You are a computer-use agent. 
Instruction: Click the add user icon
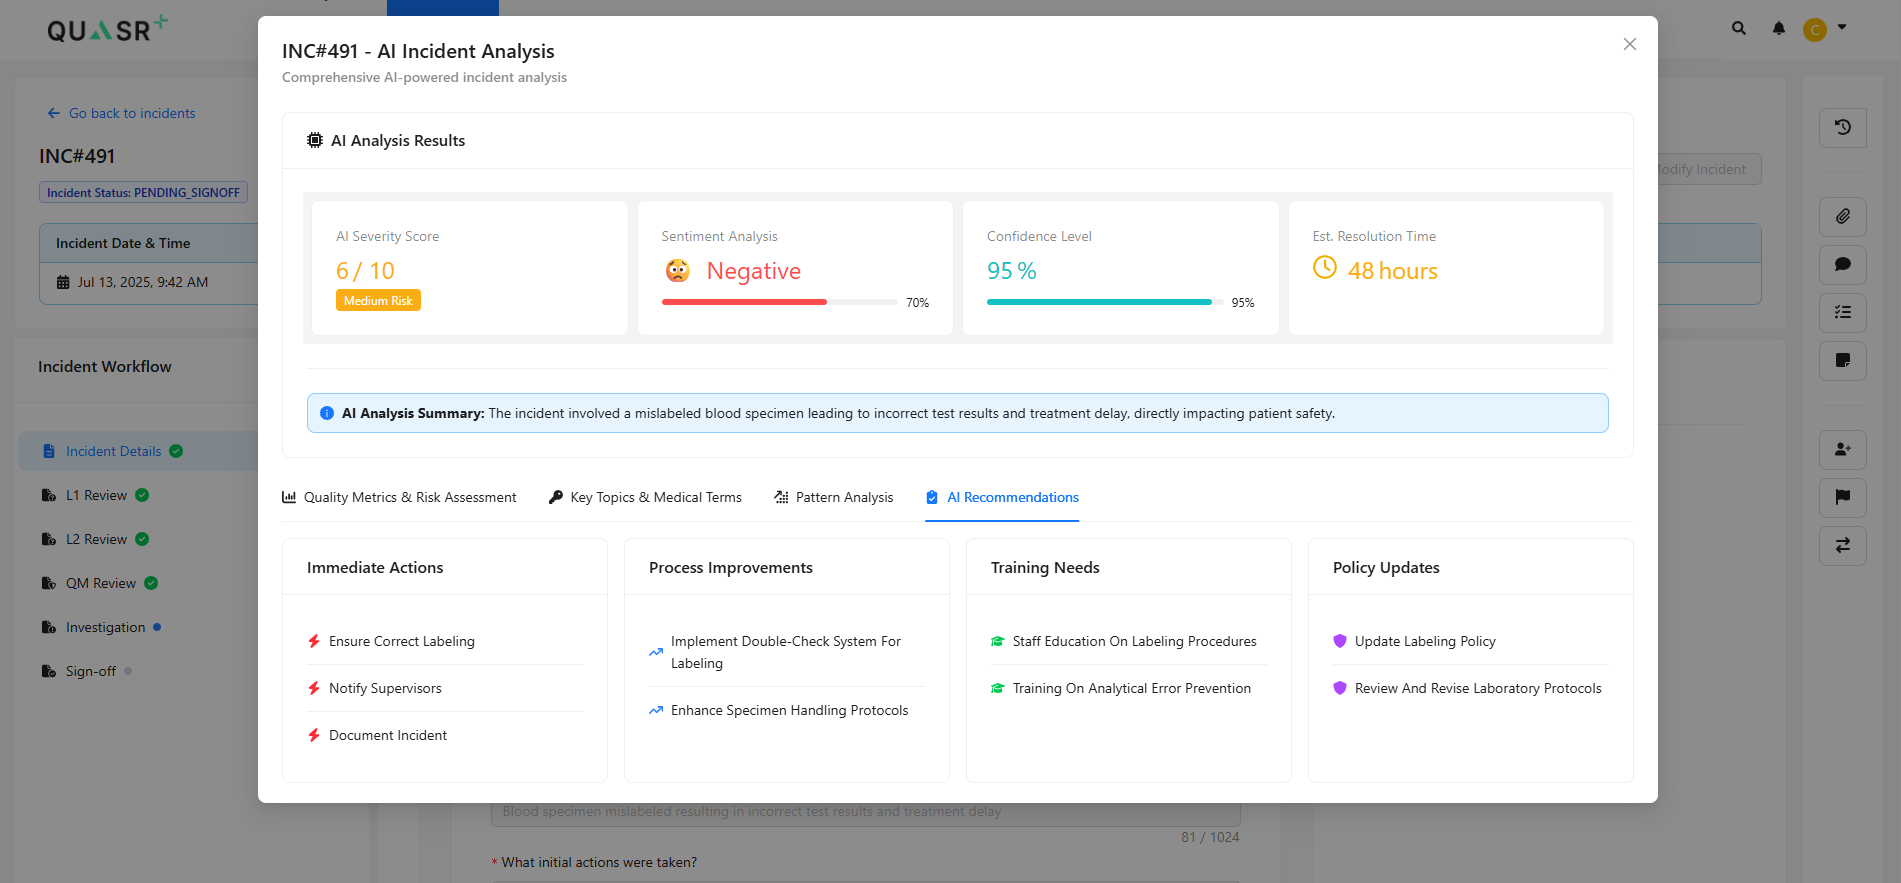click(x=1842, y=450)
